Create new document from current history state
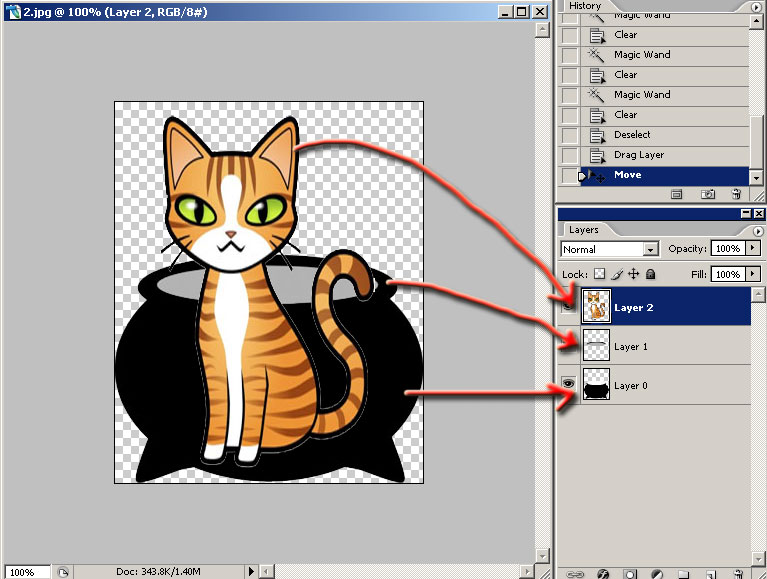767x579 pixels. point(677,195)
